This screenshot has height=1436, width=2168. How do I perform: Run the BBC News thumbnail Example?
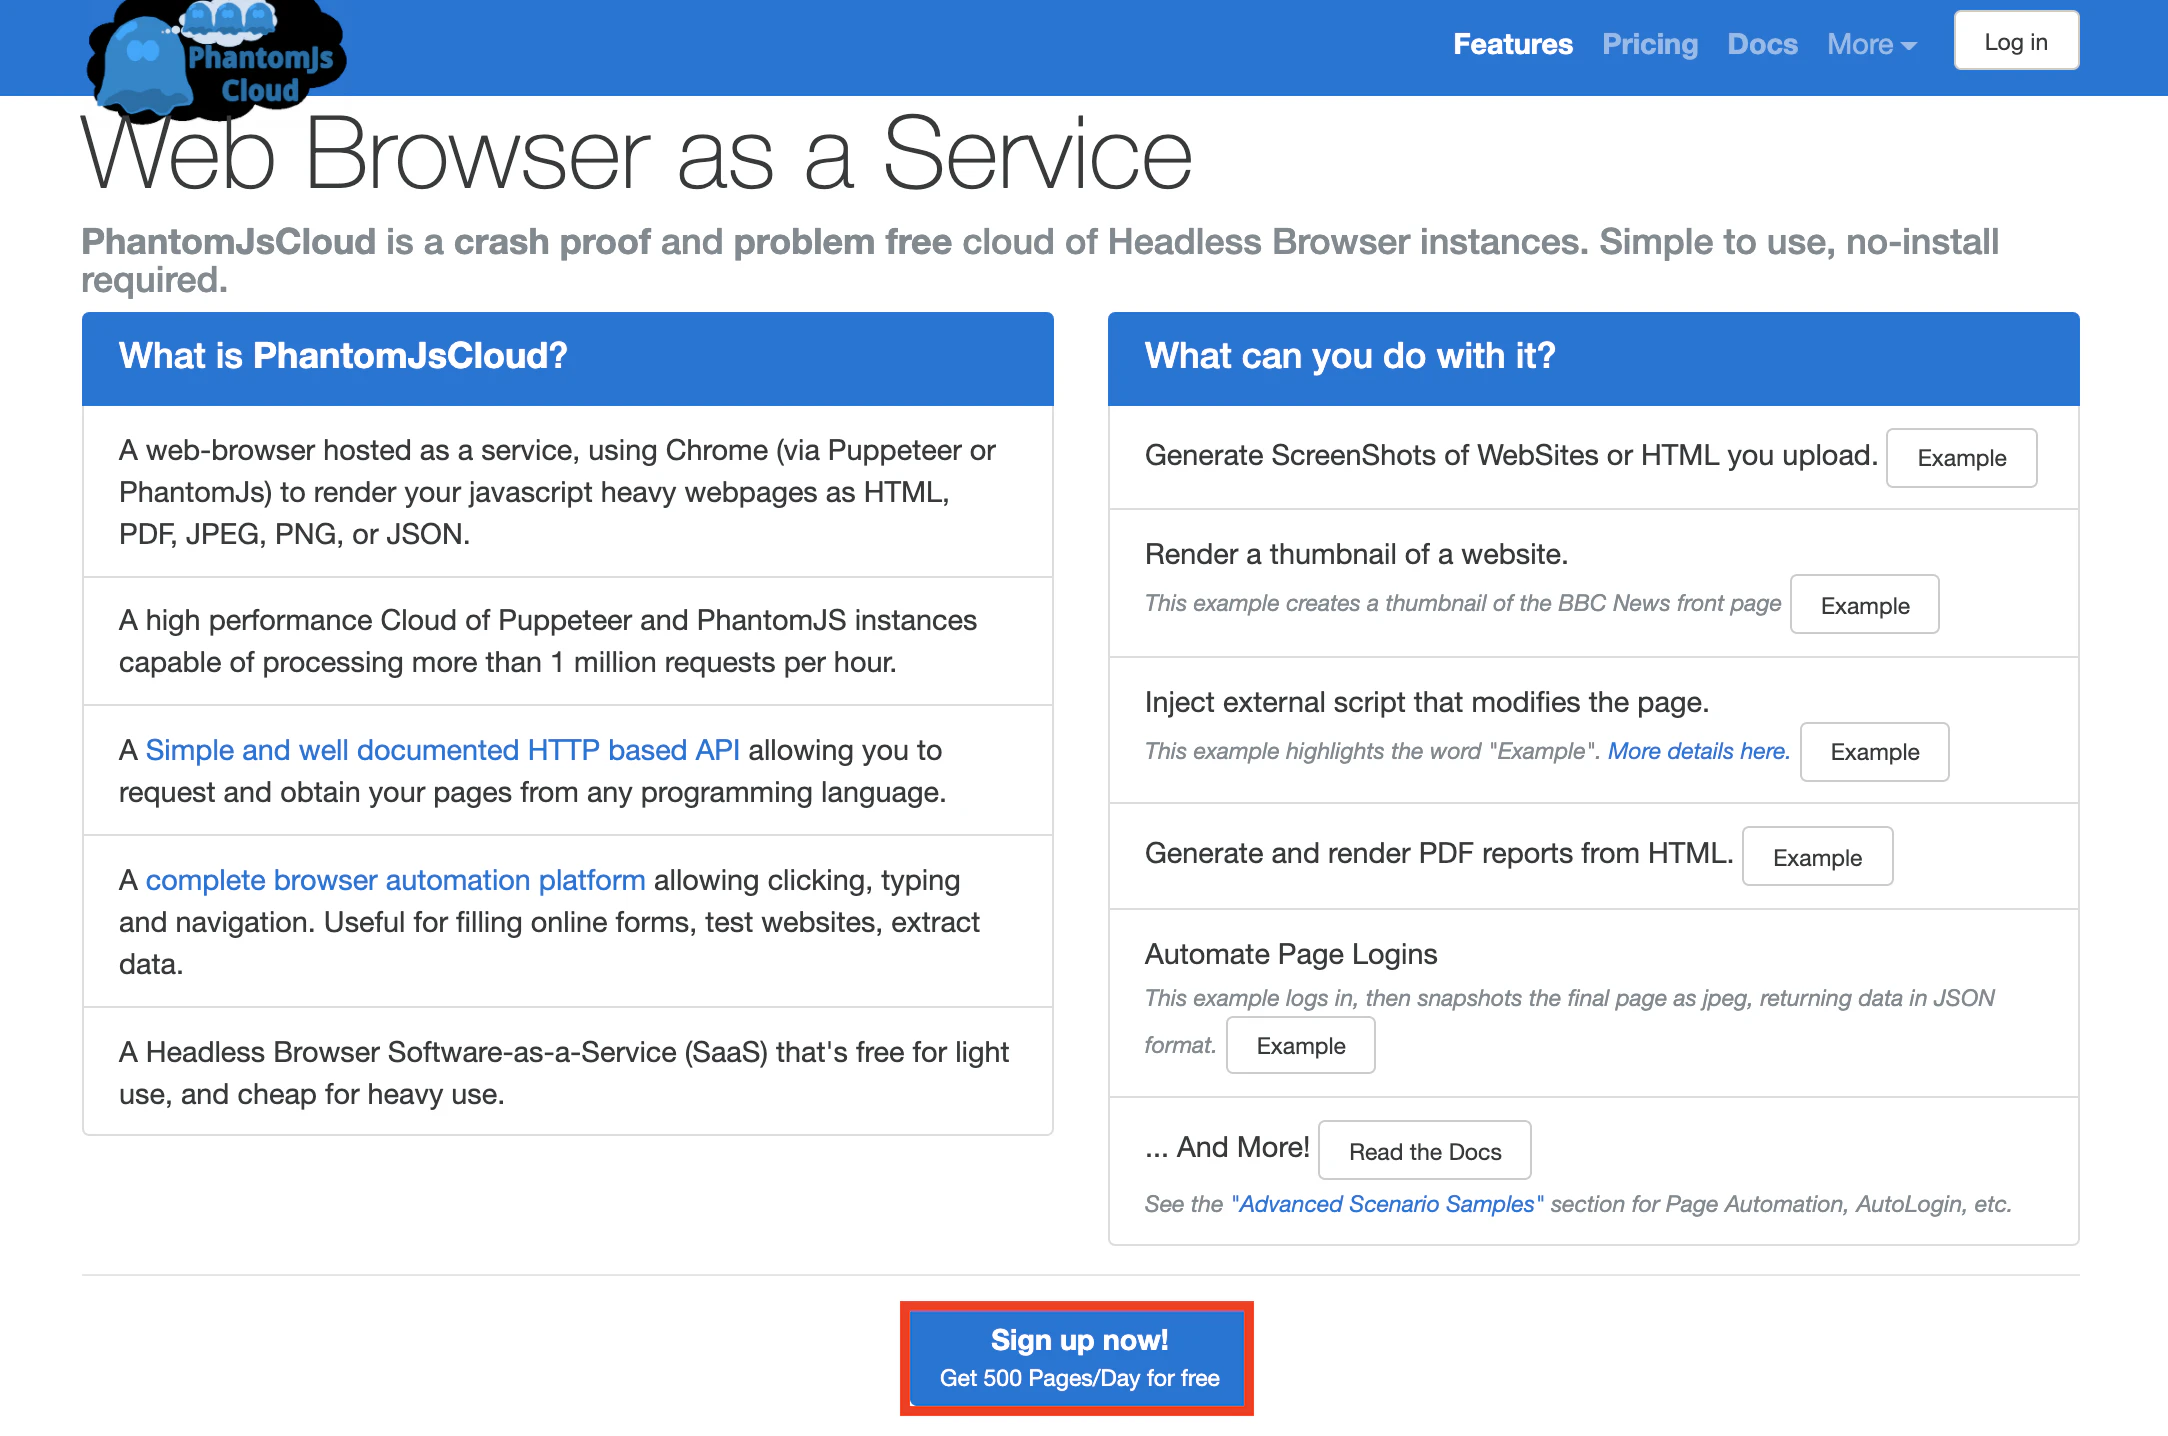[1864, 605]
